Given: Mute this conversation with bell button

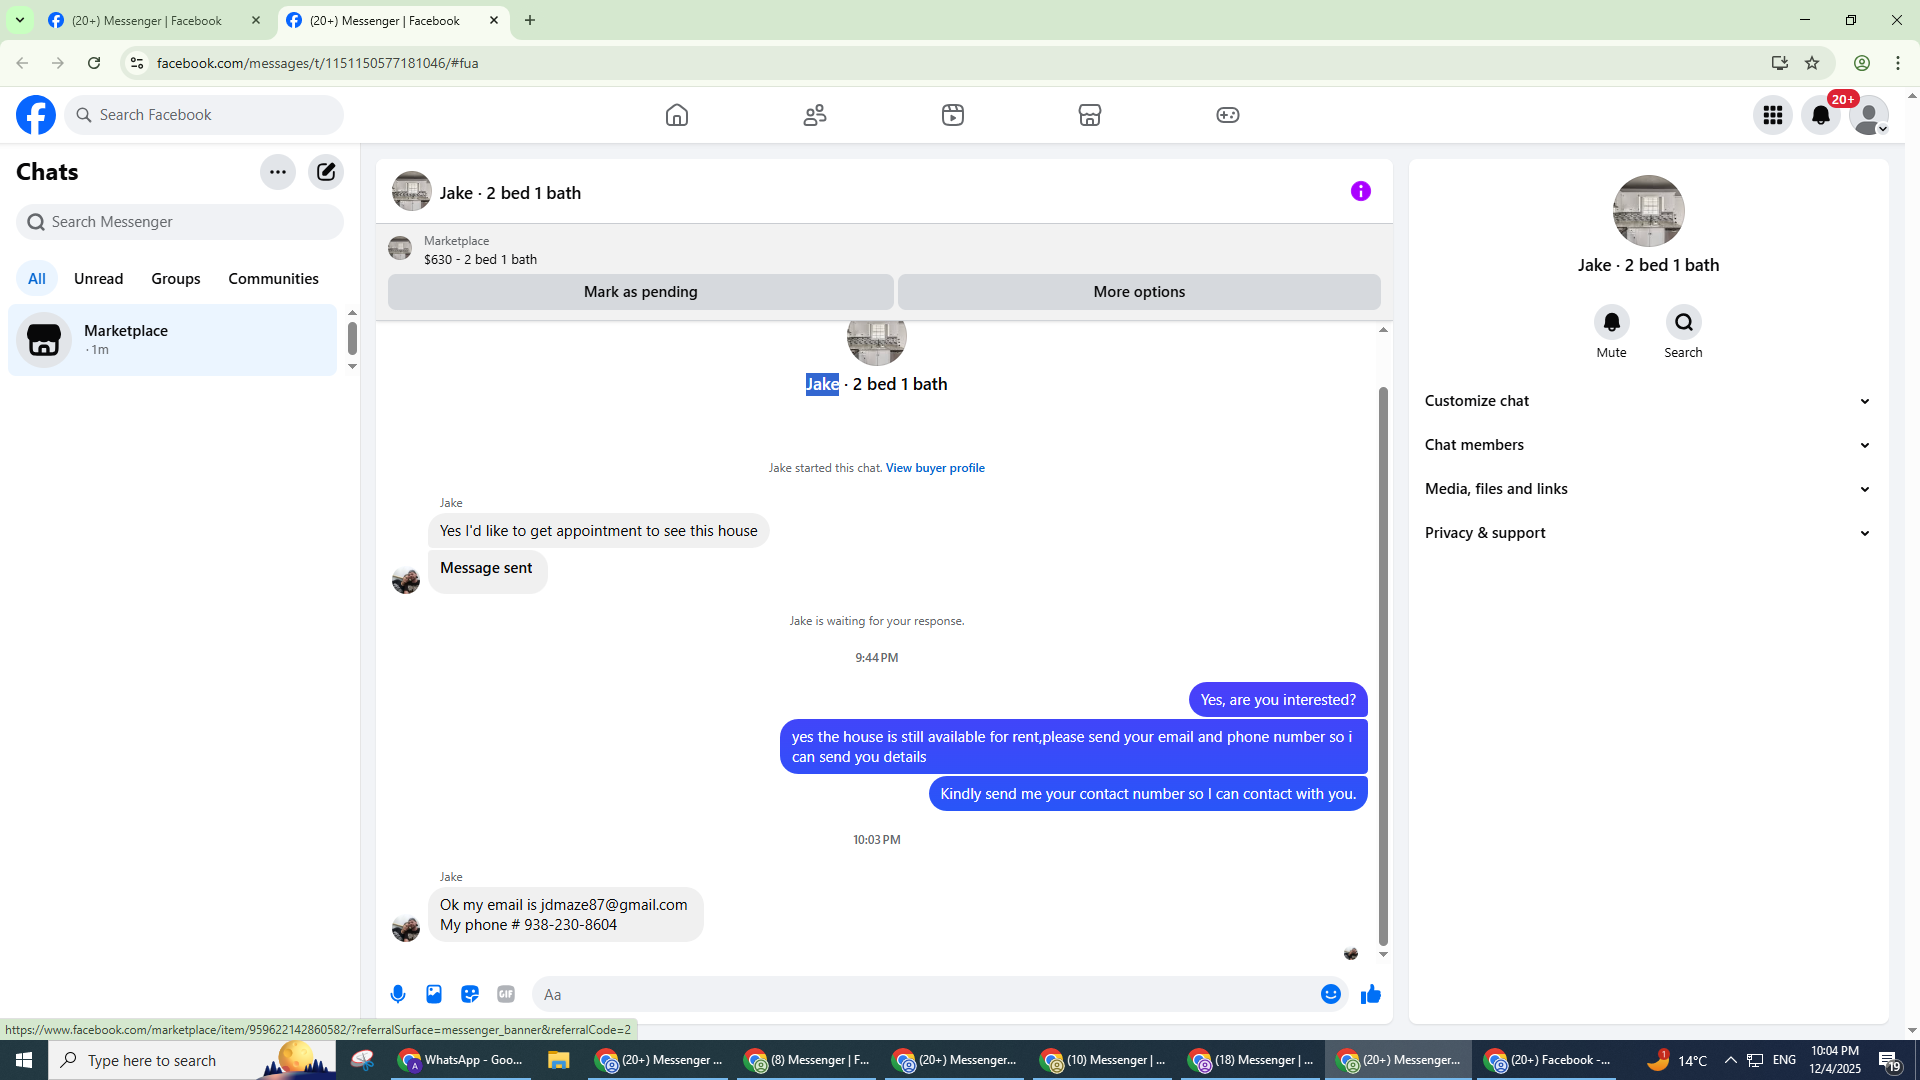Looking at the screenshot, I should (x=1611, y=323).
